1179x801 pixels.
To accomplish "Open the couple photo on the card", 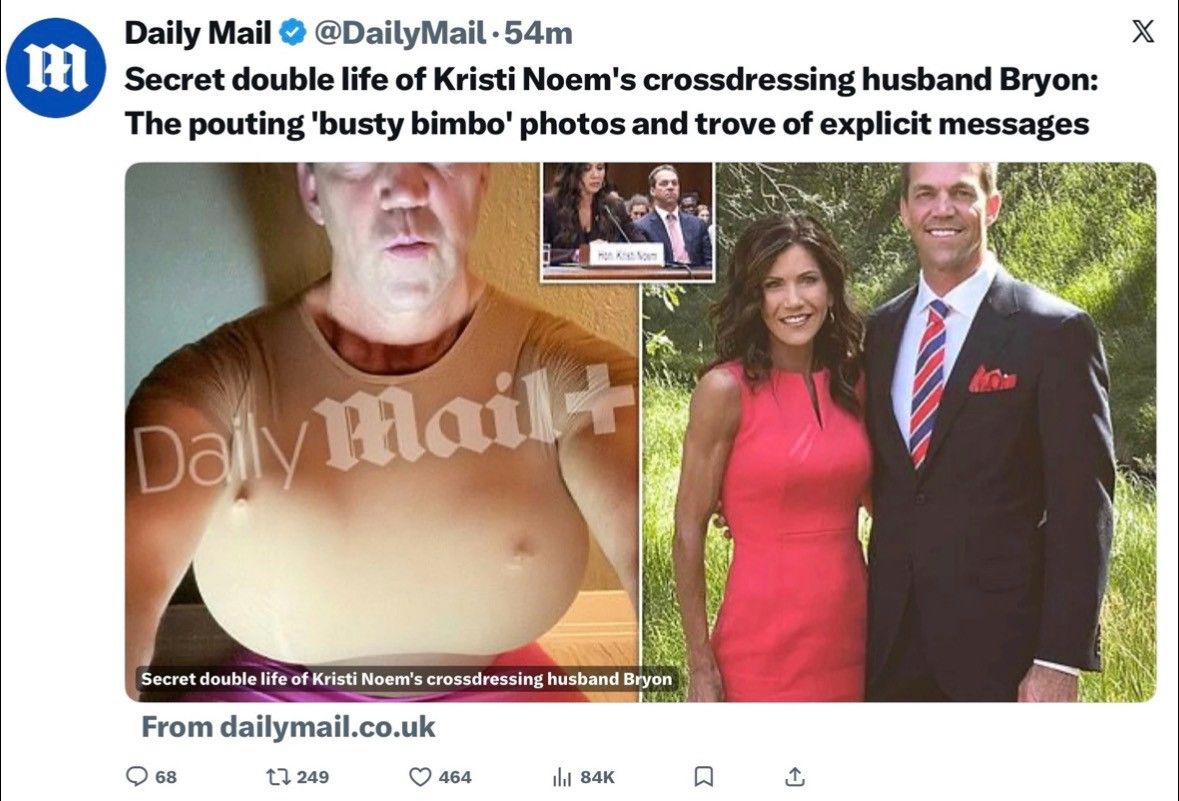I will [x=899, y=432].
